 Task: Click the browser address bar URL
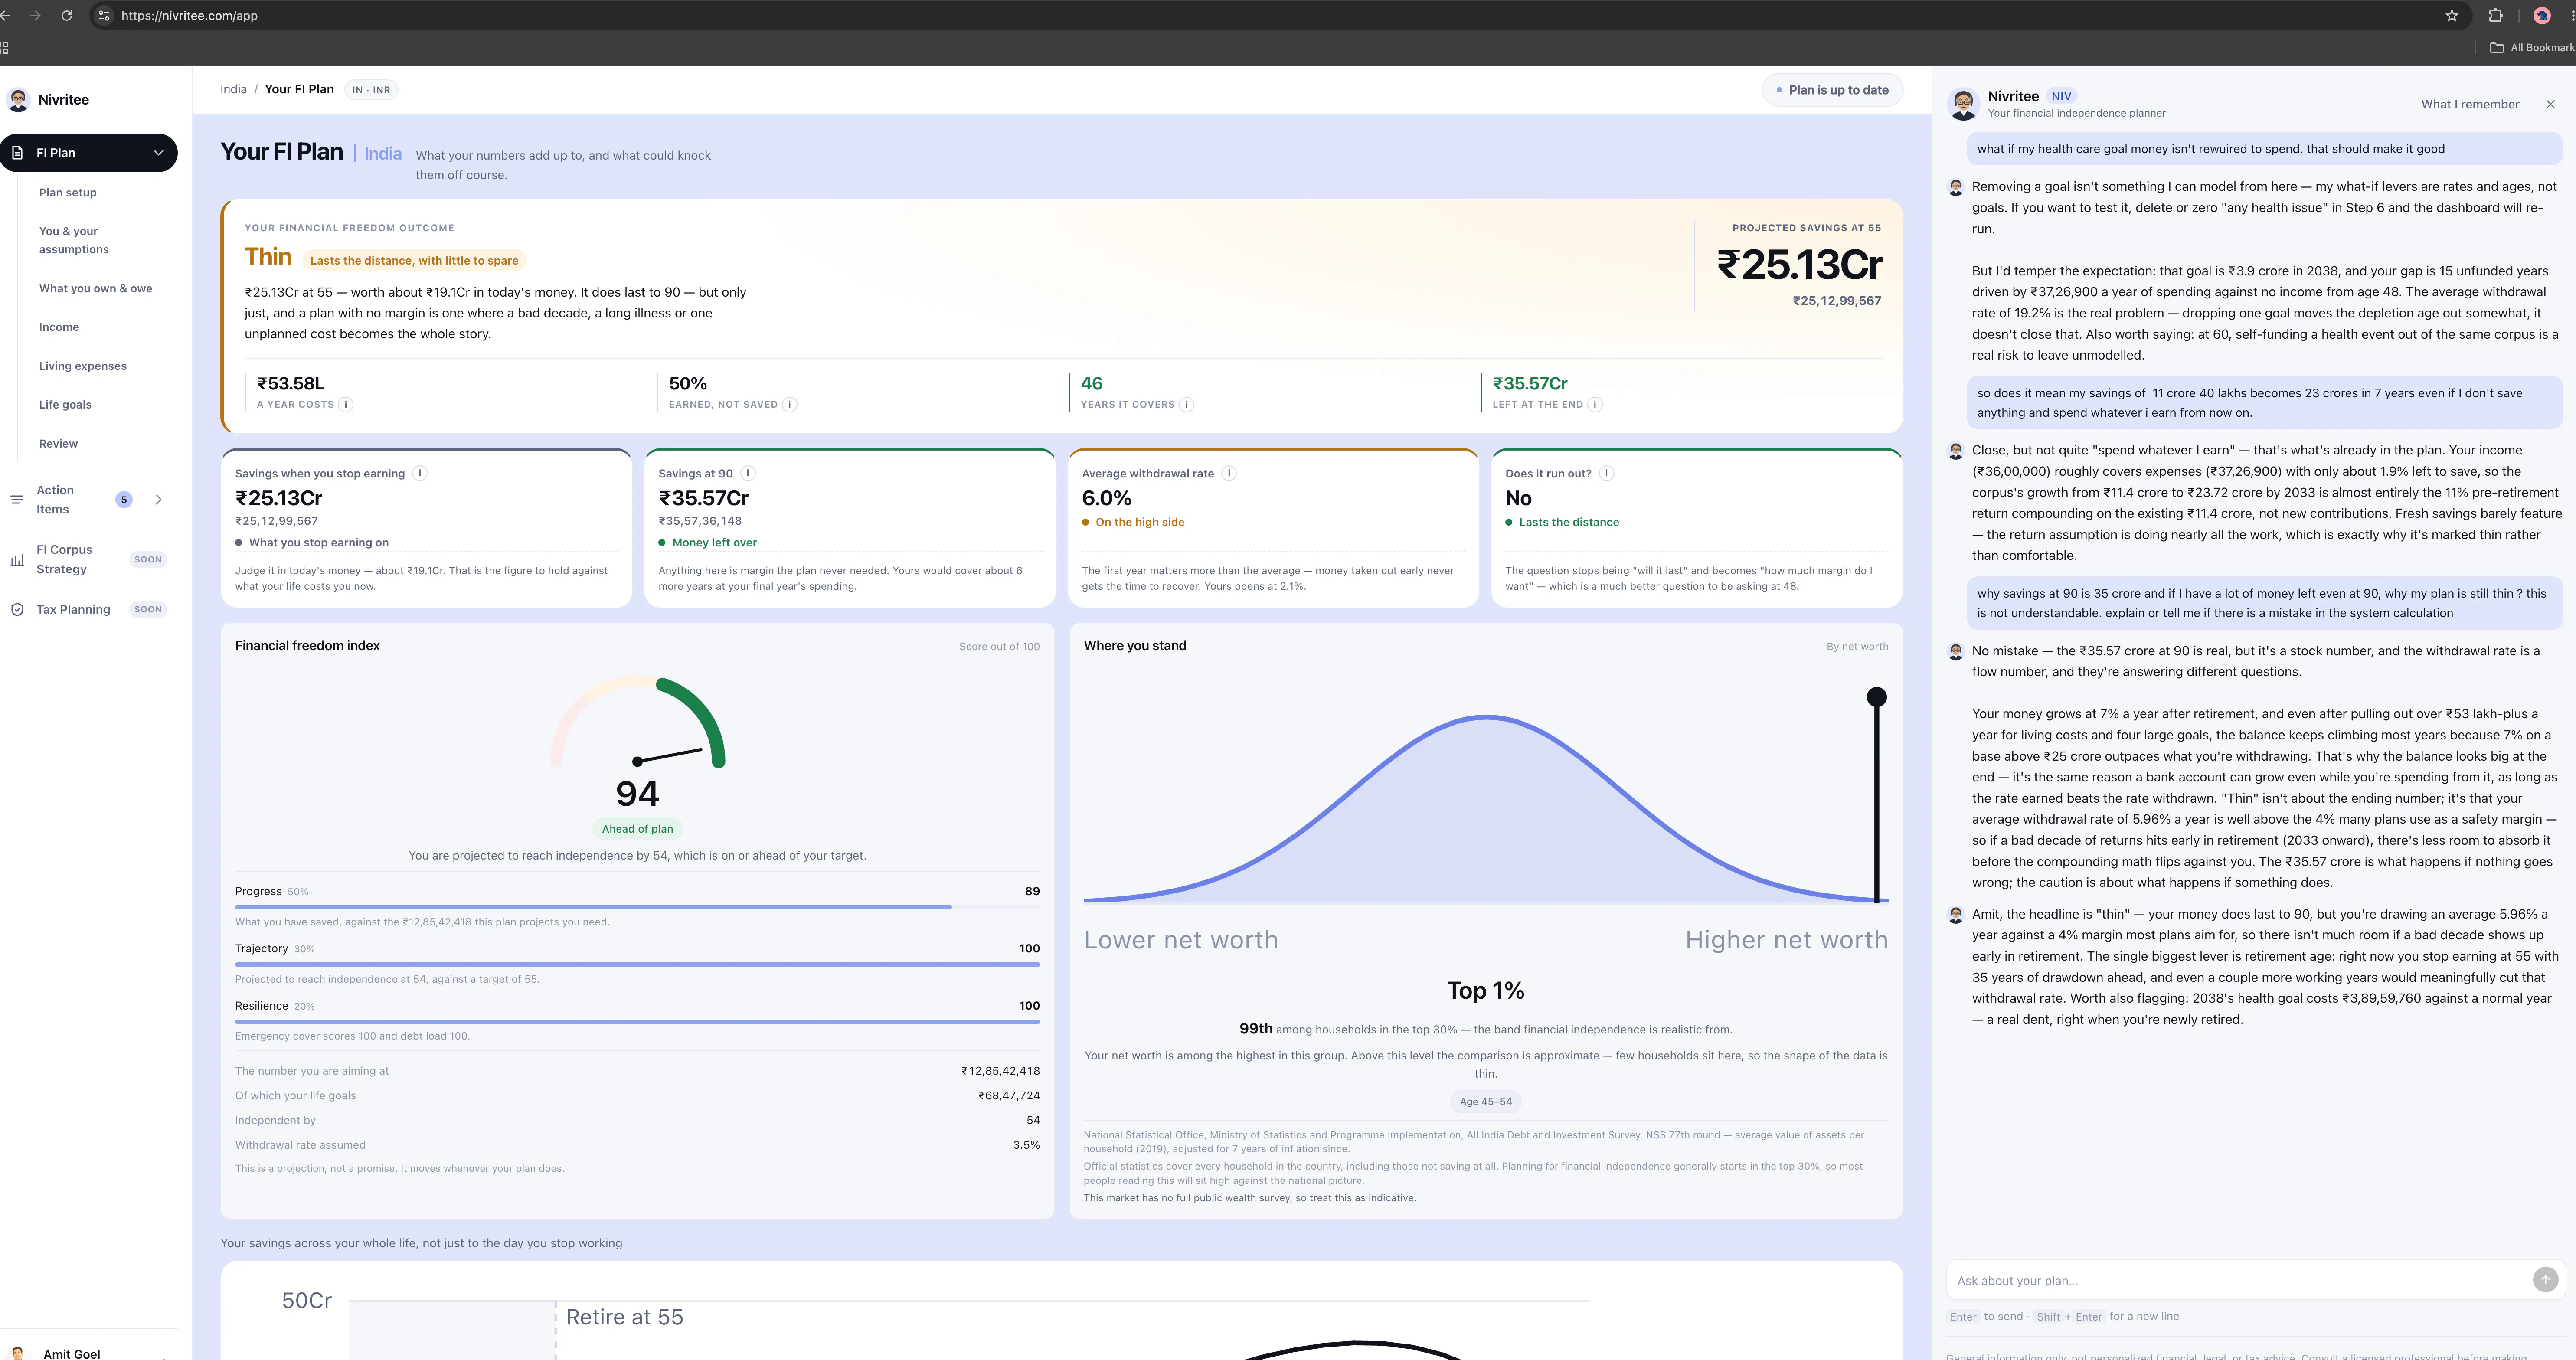189,16
